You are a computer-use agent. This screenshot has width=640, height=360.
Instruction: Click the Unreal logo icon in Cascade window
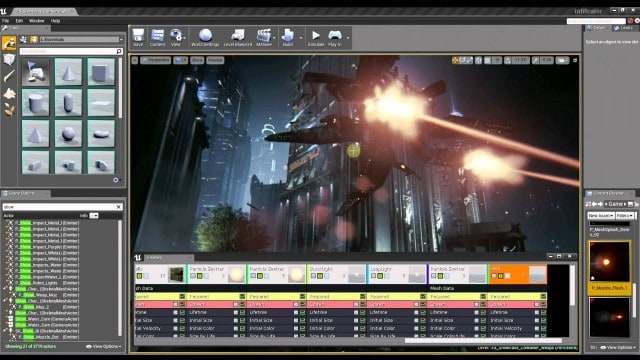tap(138, 258)
